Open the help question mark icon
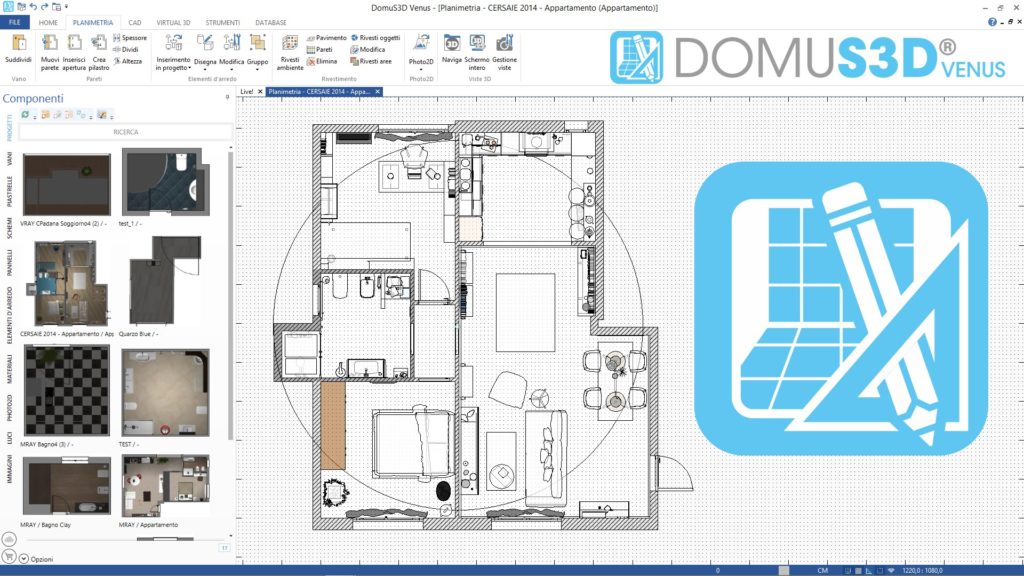Screen dimensions: 1024x576 [992, 22]
